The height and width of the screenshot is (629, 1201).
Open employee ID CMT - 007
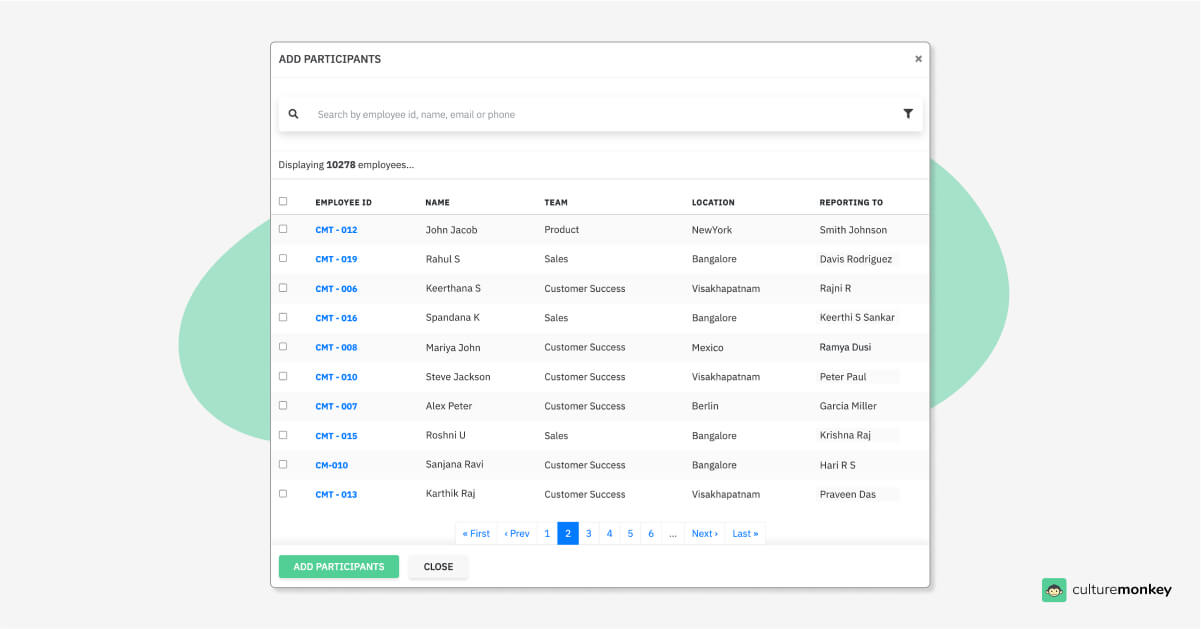click(x=336, y=406)
